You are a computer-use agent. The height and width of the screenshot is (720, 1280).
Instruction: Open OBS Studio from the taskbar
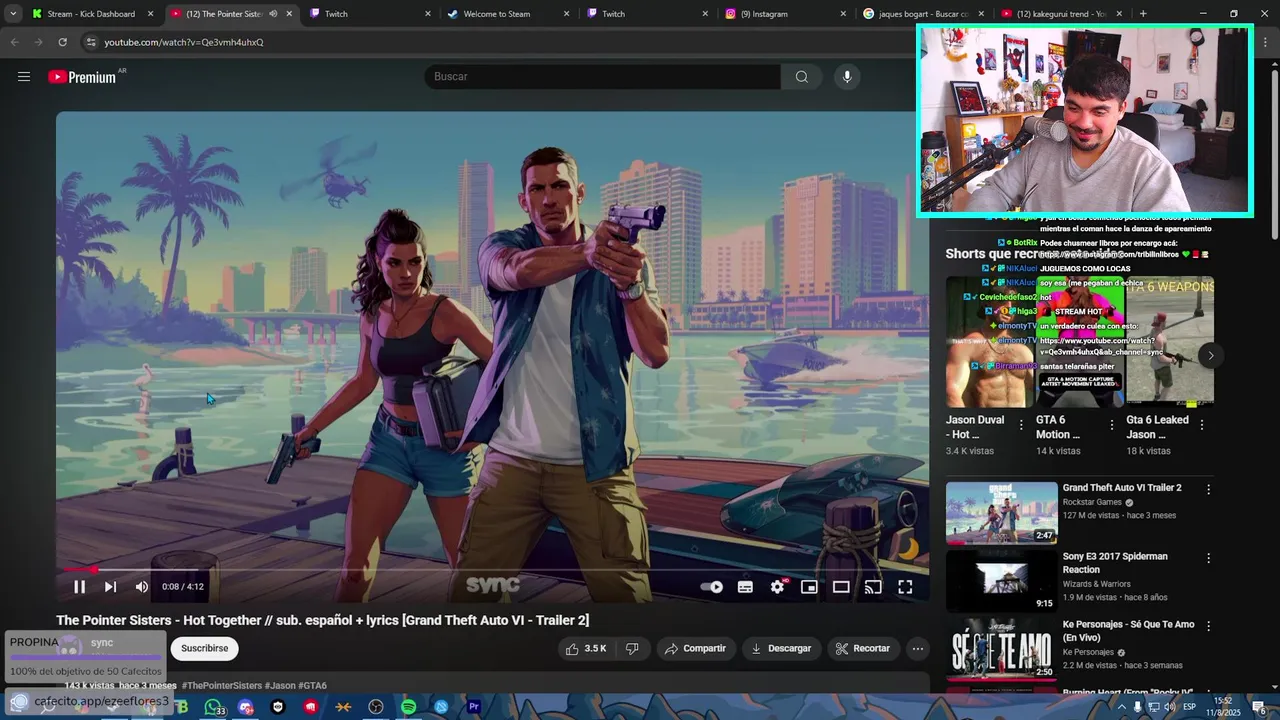[376, 707]
